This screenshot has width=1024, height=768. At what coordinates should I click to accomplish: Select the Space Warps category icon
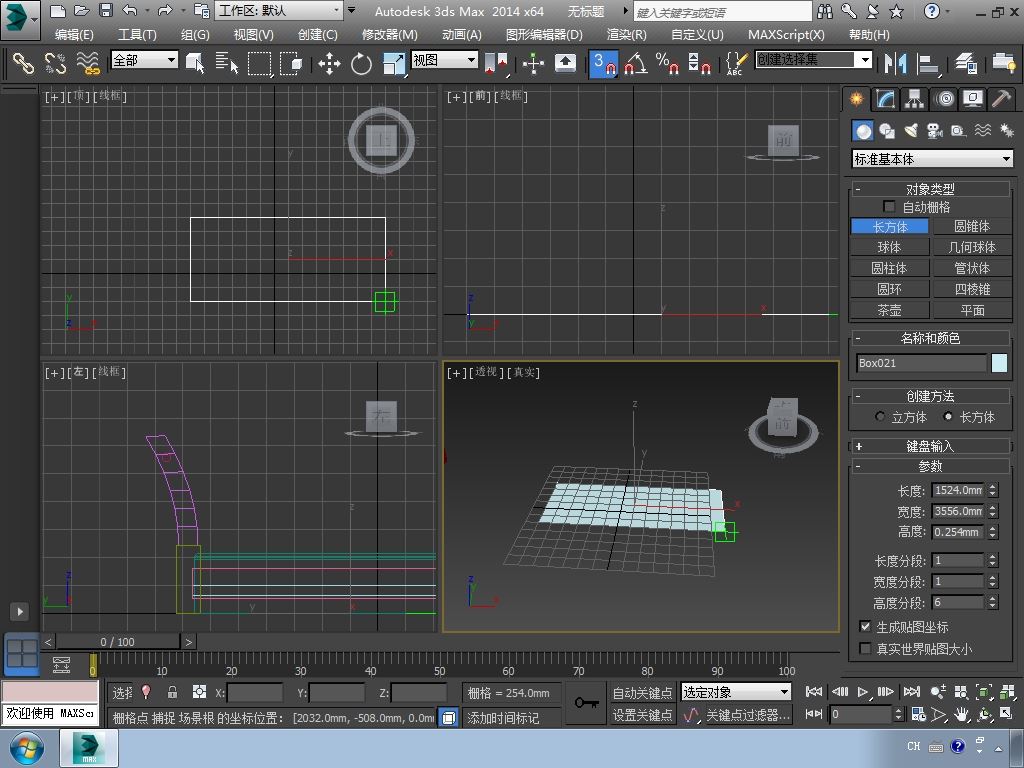point(983,131)
